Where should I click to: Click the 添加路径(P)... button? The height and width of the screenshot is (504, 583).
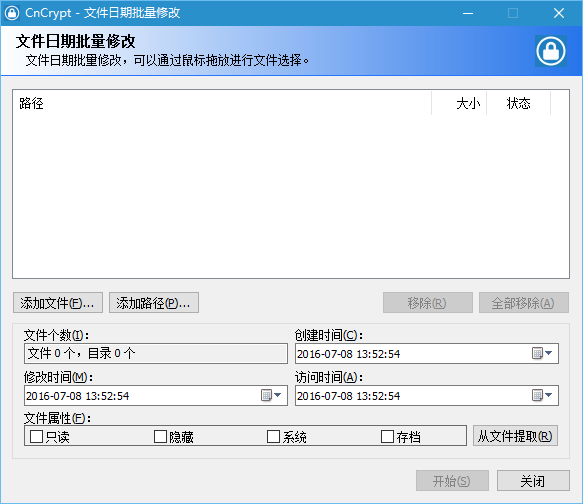point(154,303)
